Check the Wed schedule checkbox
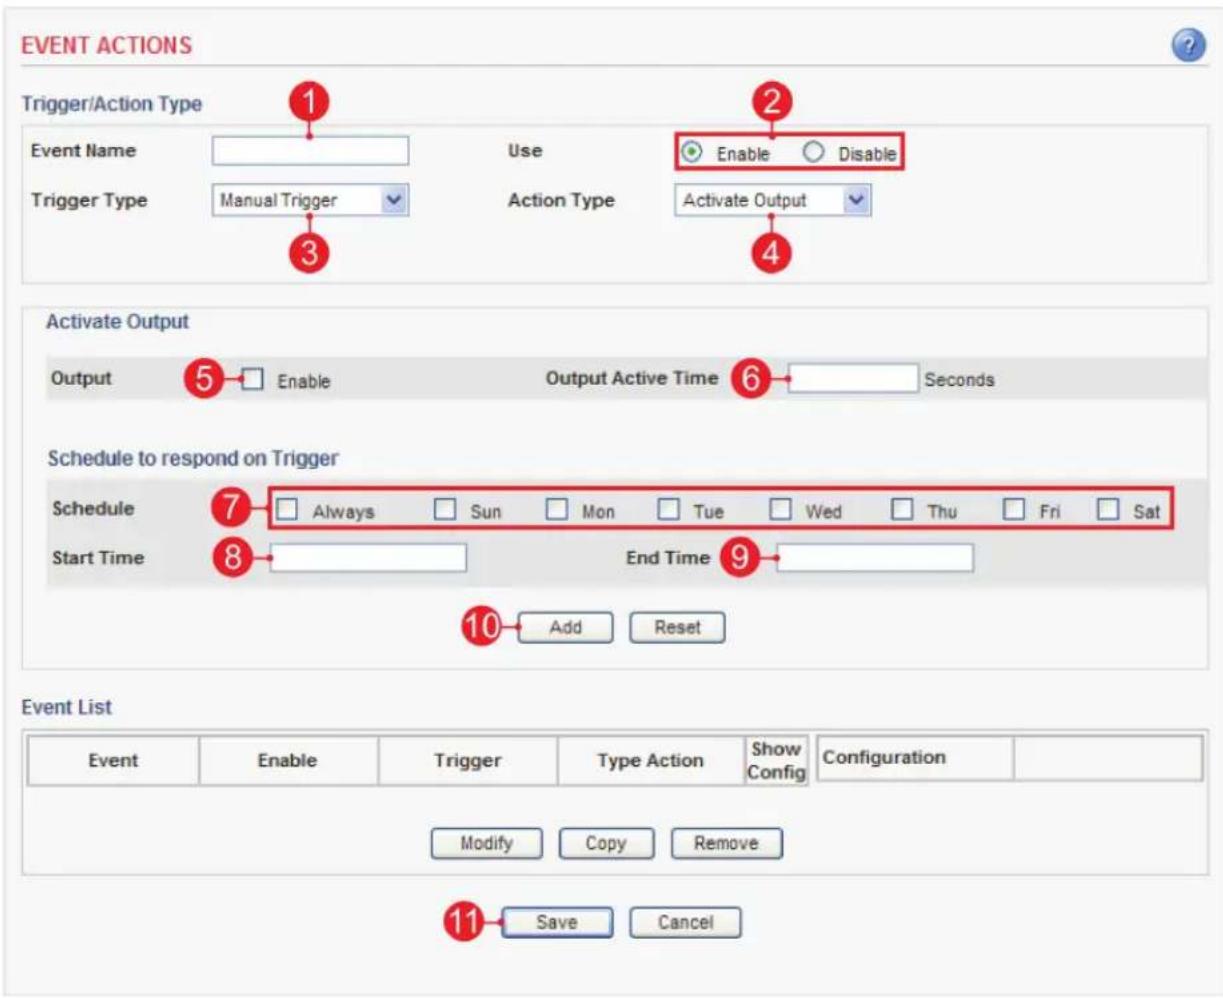 780,510
